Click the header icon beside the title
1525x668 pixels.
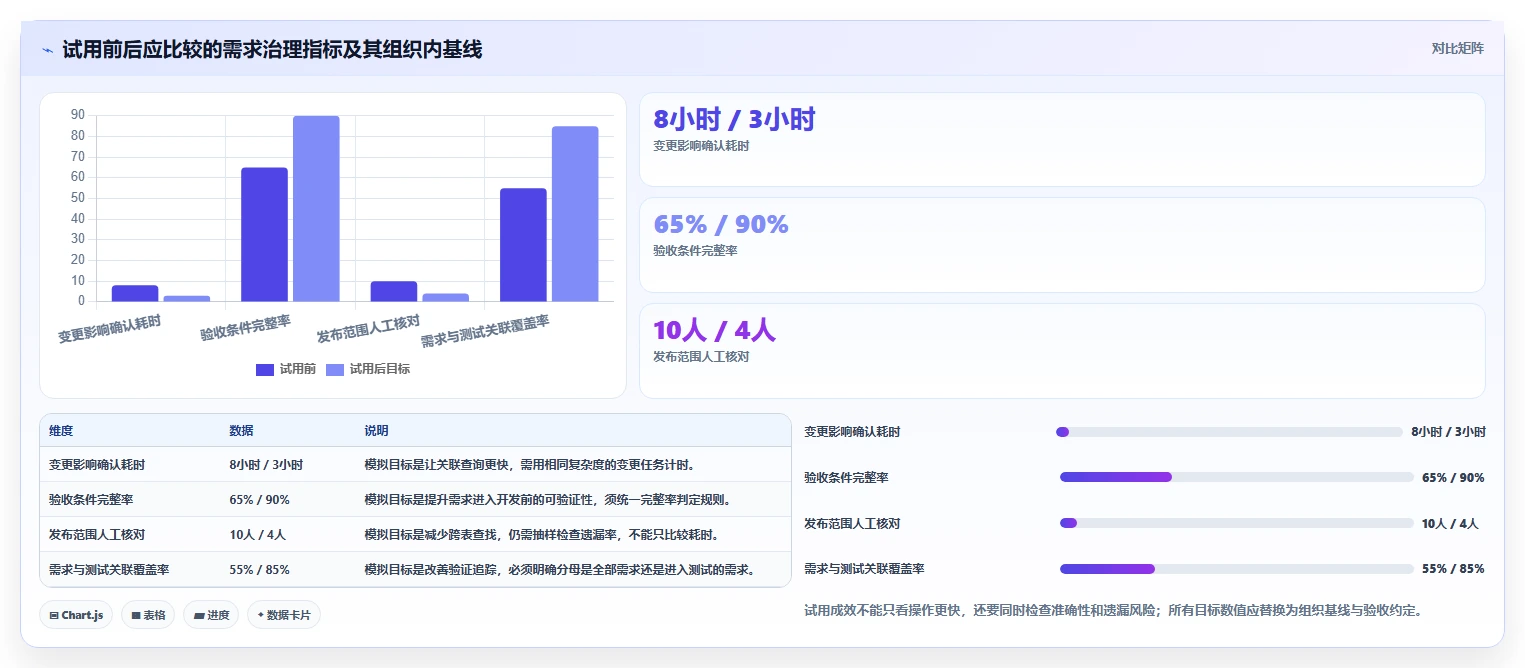[x=47, y=49]
